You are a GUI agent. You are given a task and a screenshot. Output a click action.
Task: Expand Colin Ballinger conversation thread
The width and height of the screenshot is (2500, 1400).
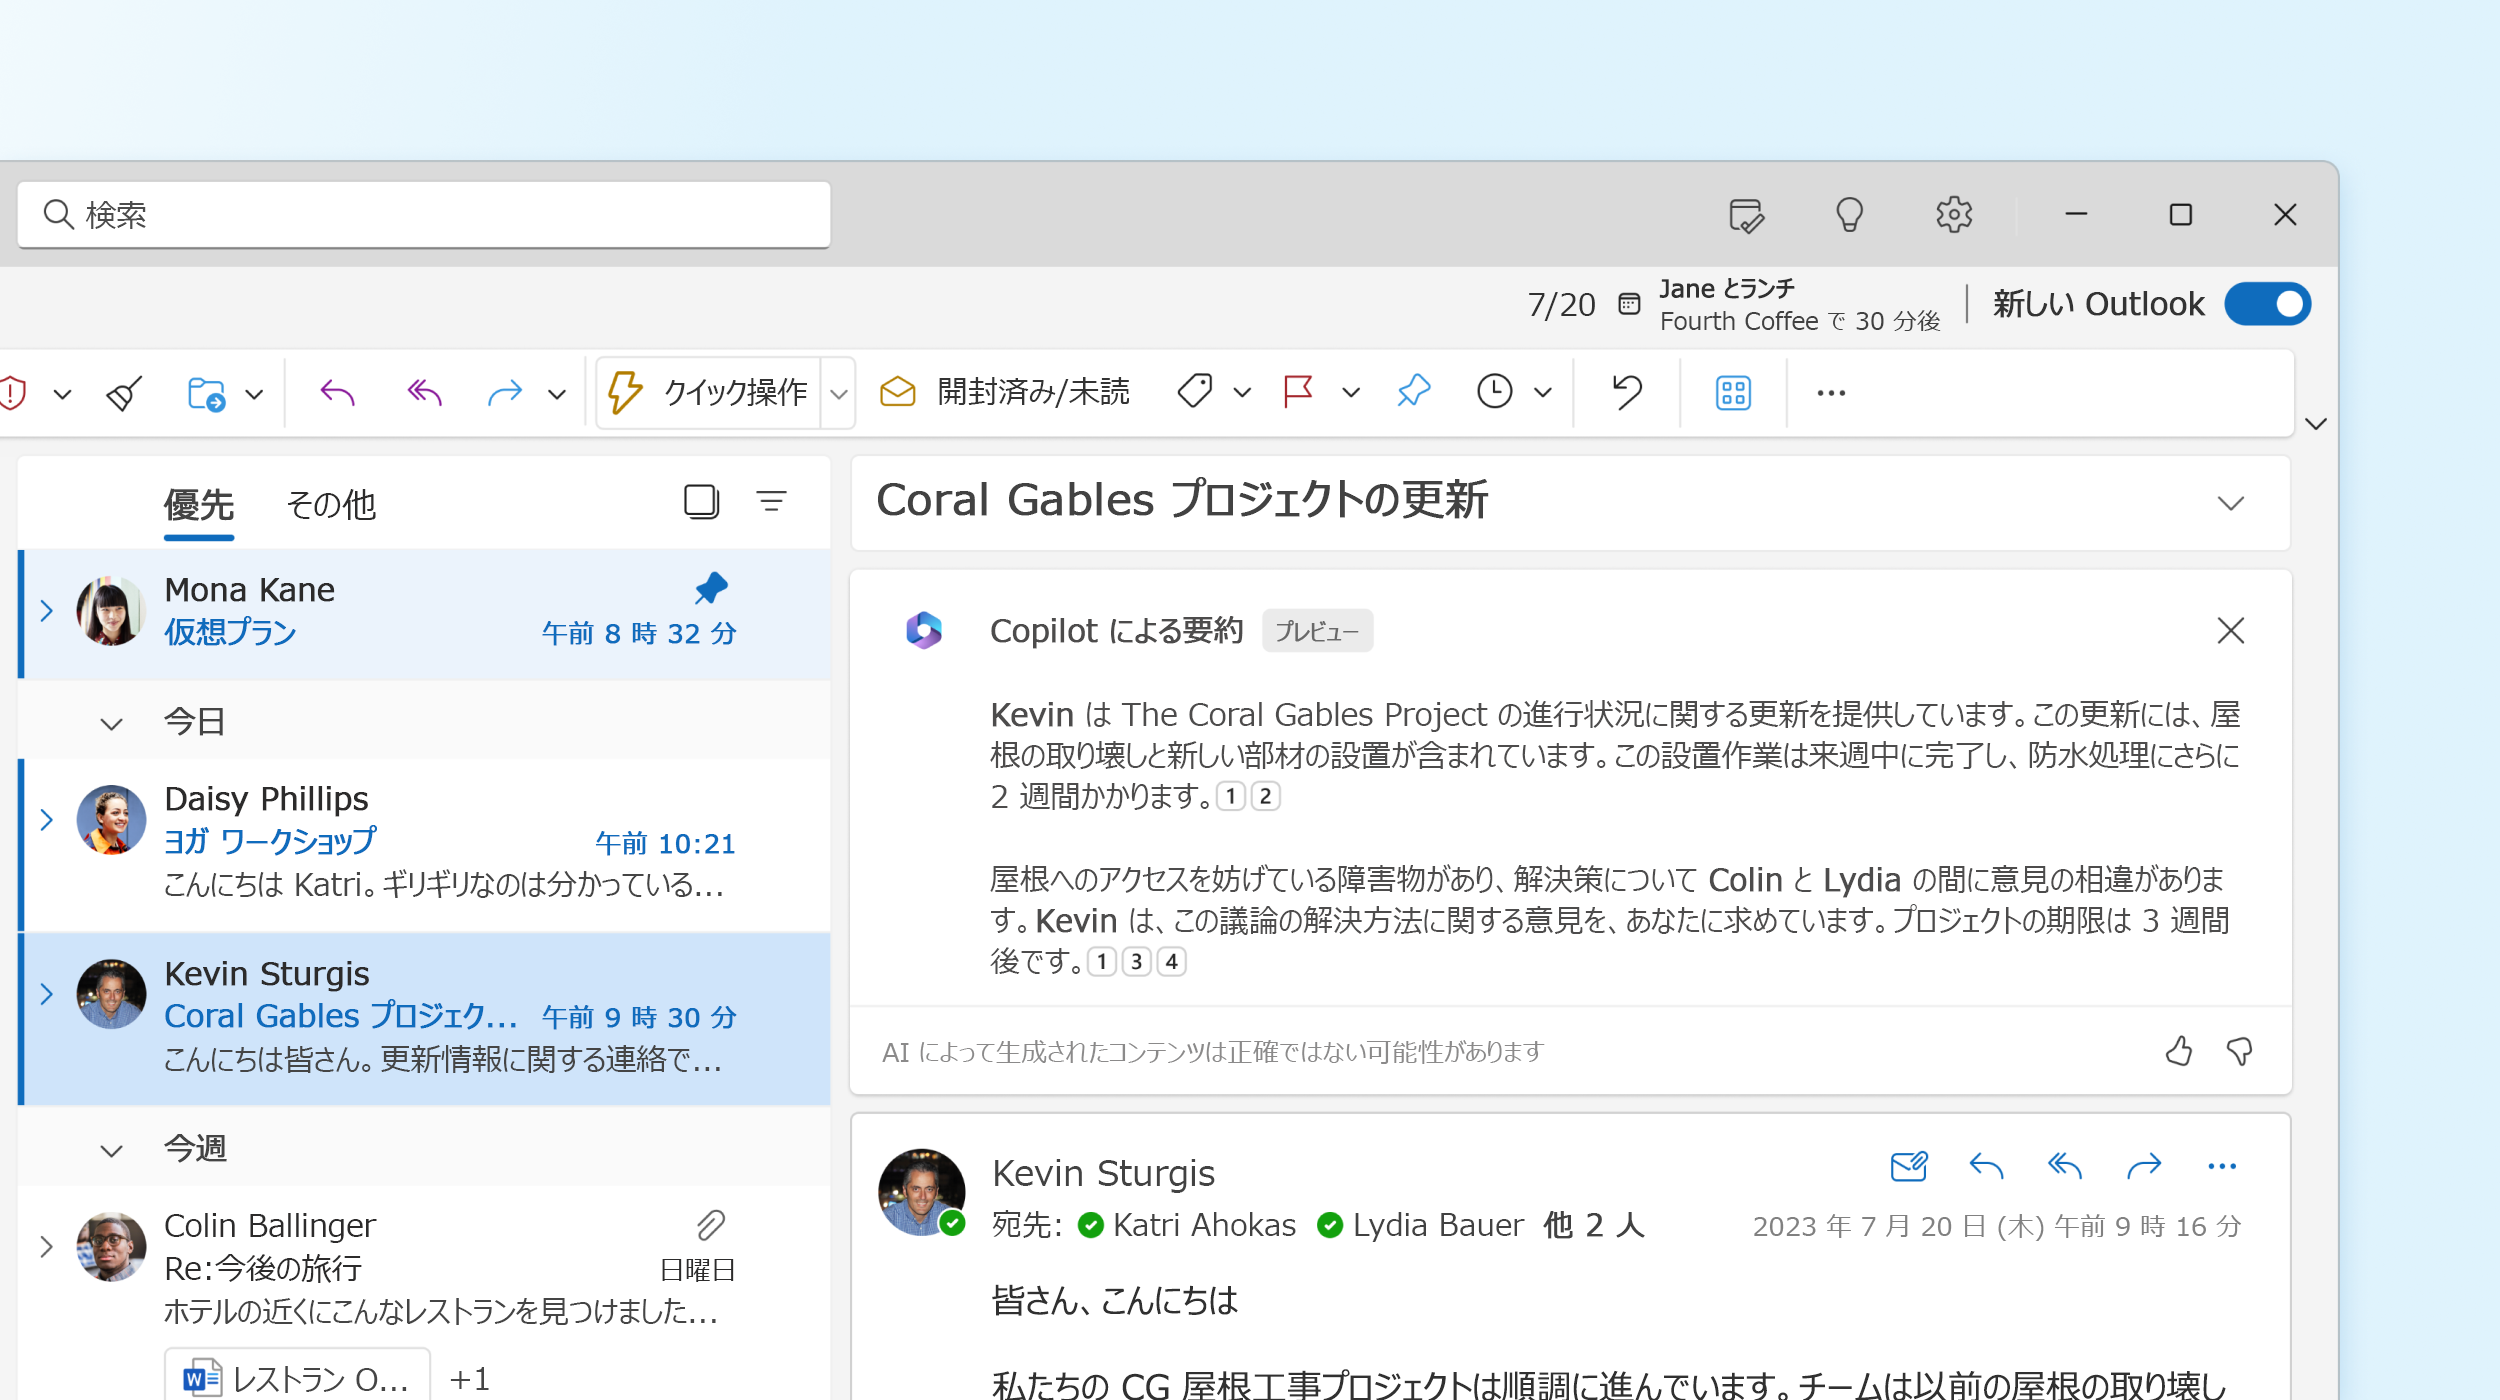46,1246
